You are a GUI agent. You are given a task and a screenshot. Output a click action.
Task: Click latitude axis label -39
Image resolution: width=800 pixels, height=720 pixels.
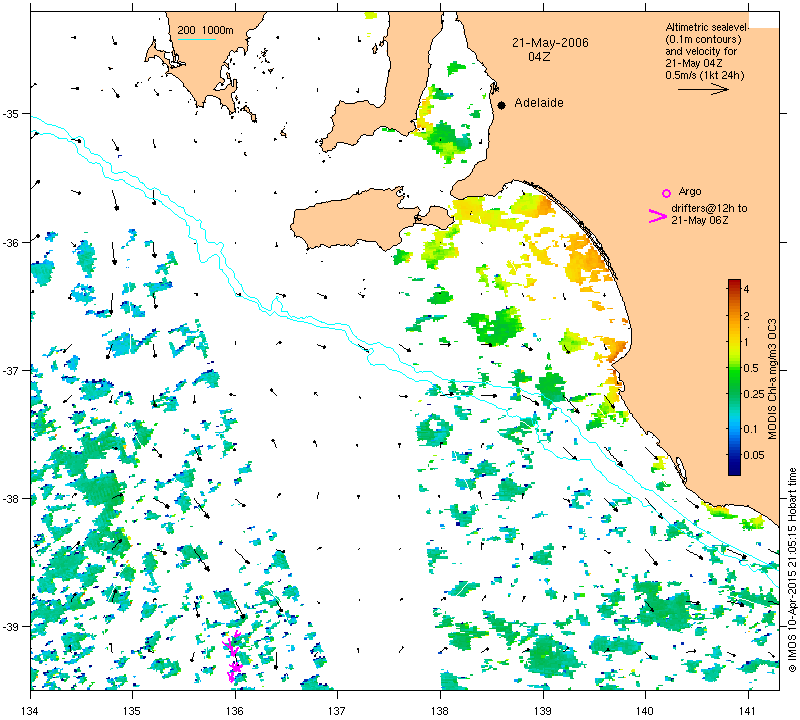click(x=10, y=627)
